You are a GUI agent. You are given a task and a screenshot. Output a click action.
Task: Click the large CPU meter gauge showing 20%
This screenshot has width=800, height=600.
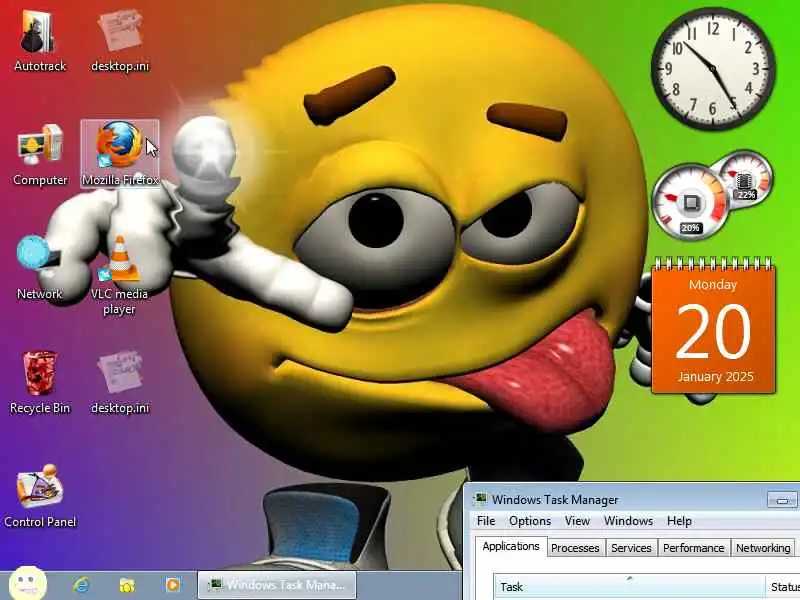point(691,203)
